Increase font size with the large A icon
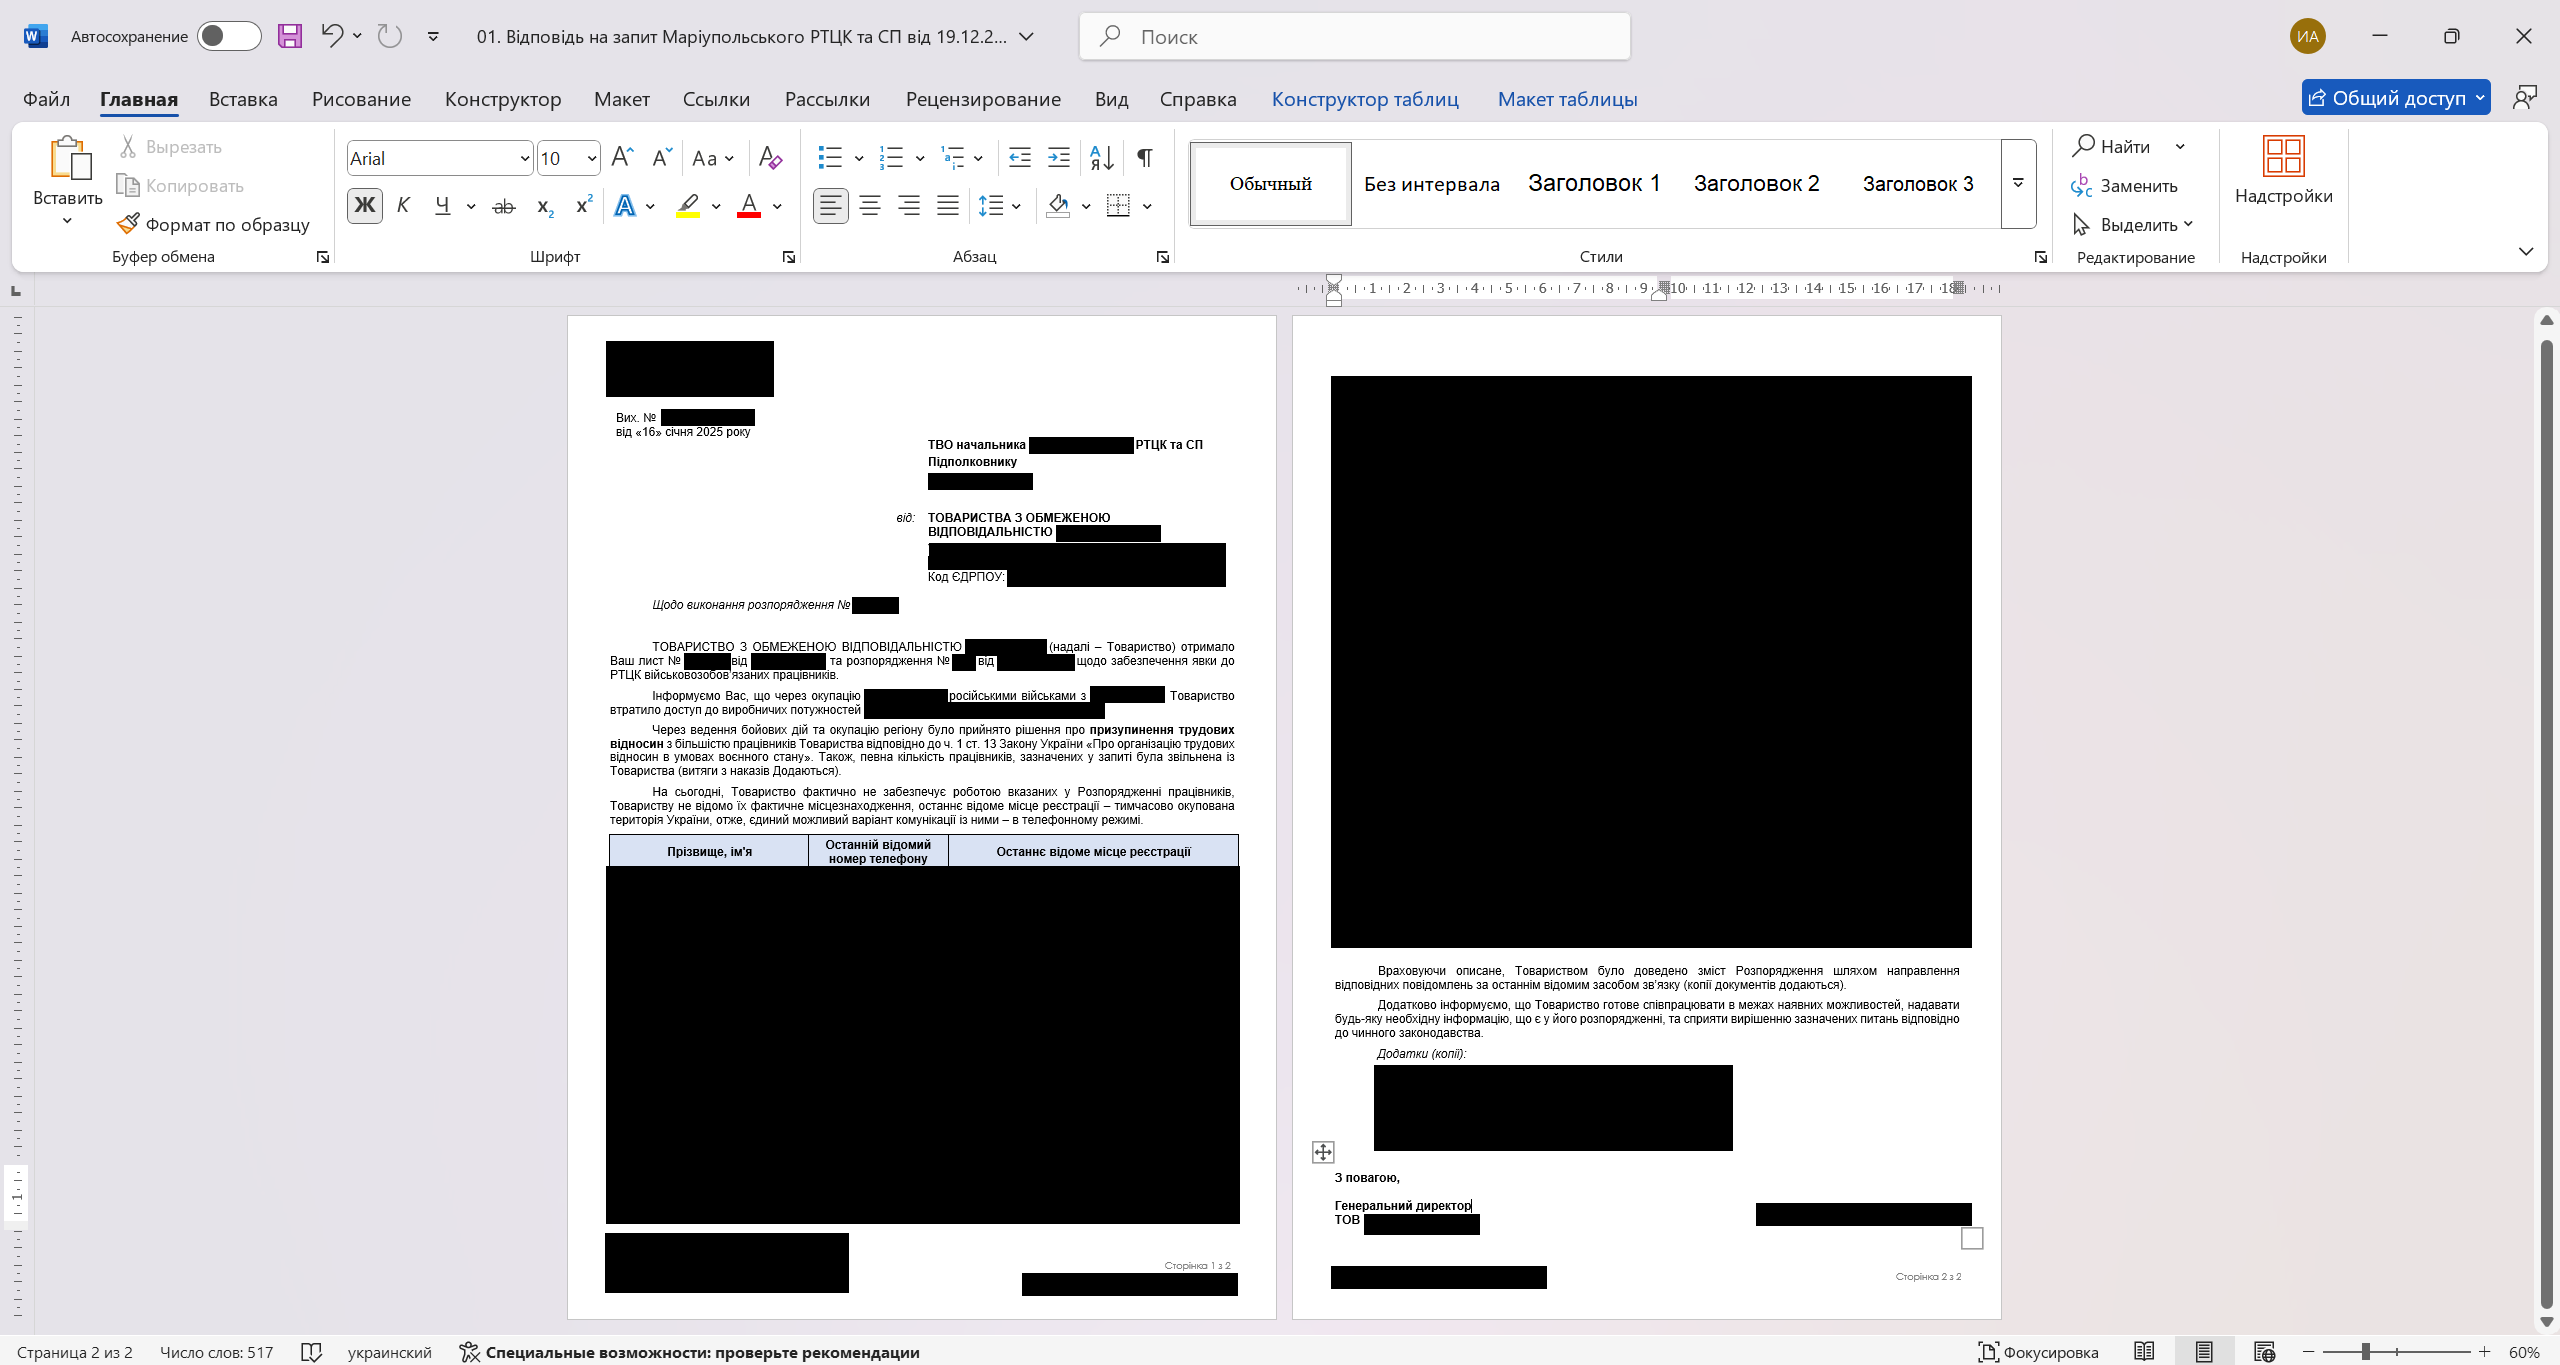This screenshot has height=1365, width=2560. 622,157
